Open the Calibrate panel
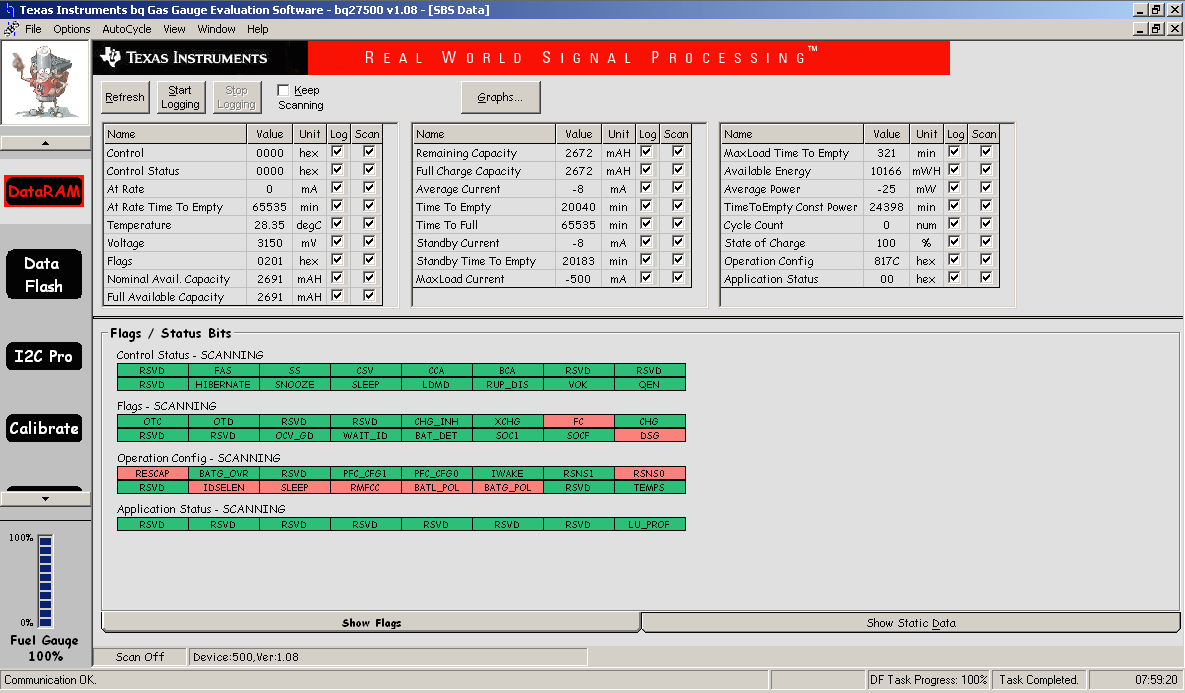This screenshot has height=693, width=1185. click(44, 428)
